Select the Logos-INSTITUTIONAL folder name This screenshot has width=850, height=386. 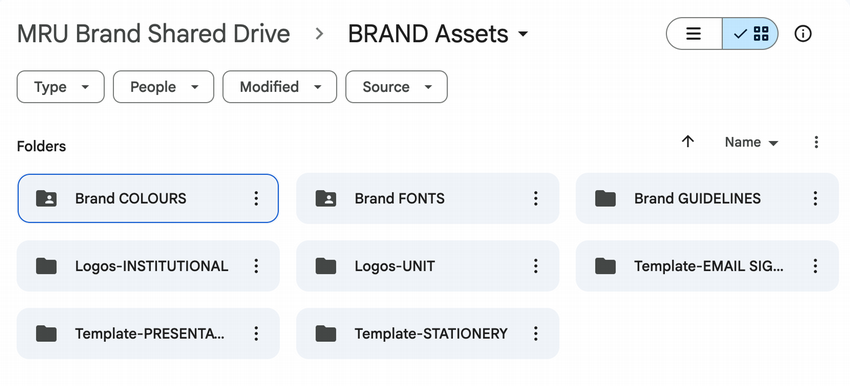coord(152,266)
